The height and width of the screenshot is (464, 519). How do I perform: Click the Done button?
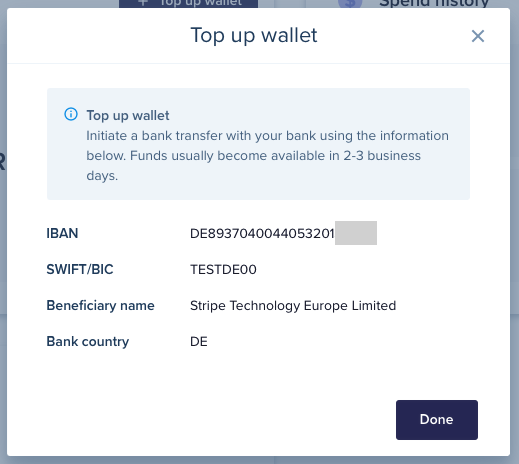(437, 420)
